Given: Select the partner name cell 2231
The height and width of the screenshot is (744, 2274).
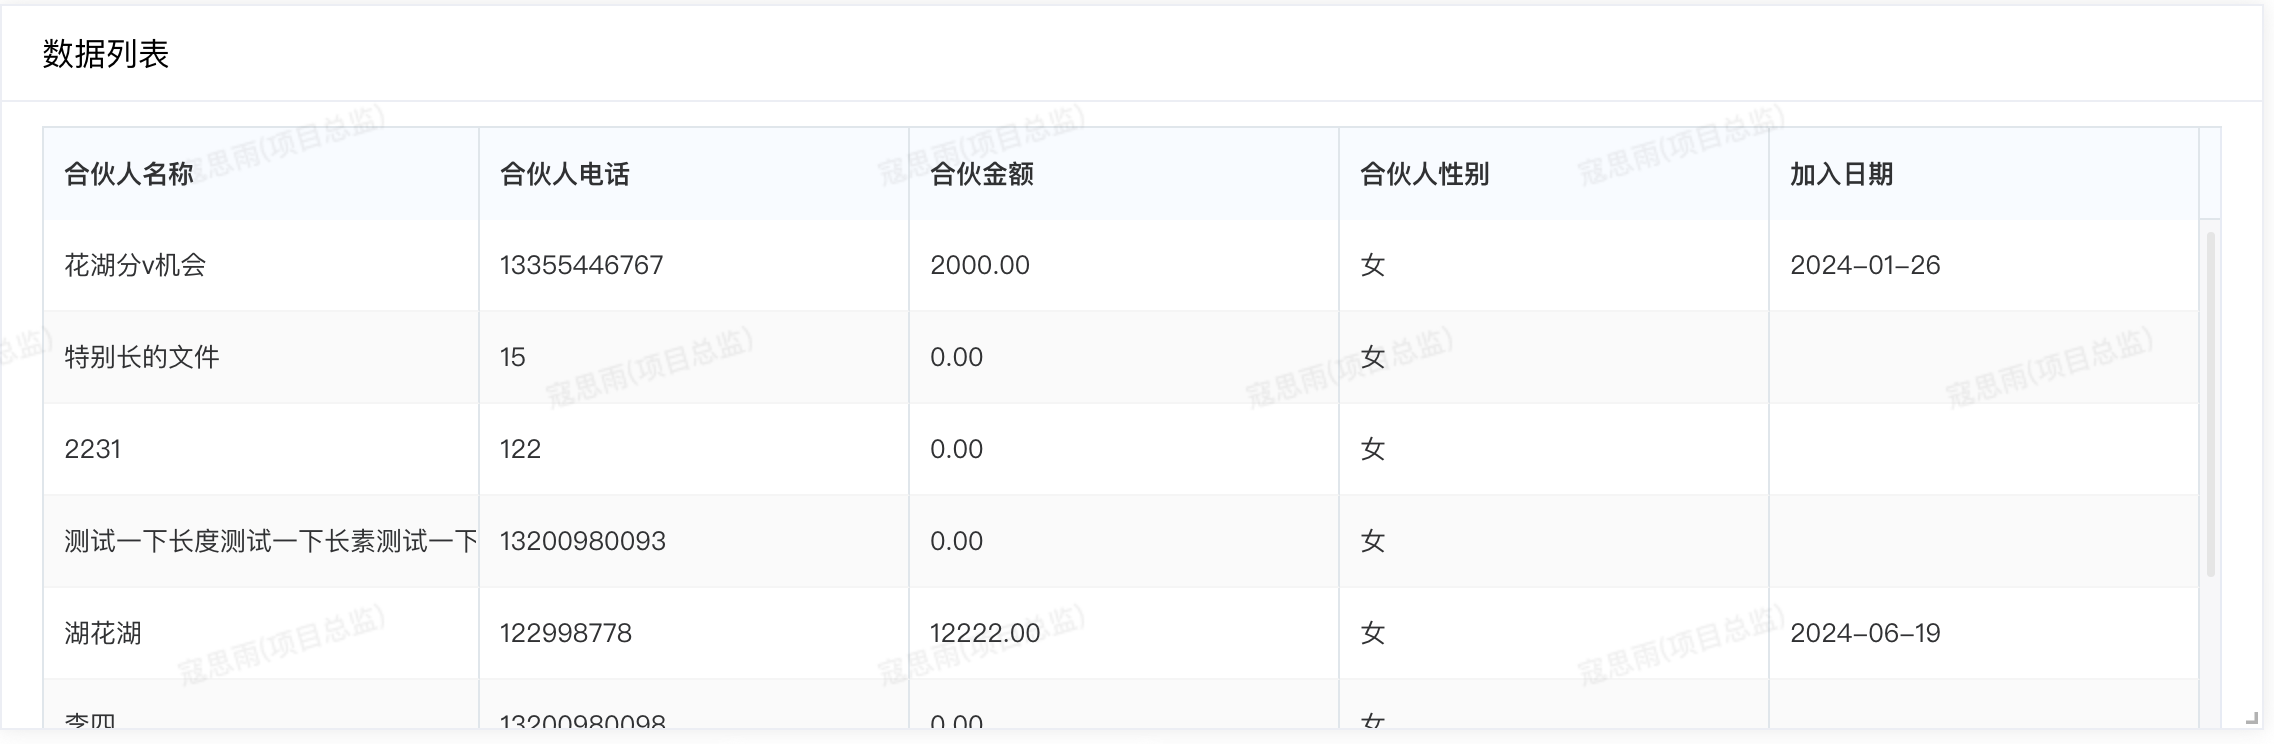Looking at the screenshot, I should 93,449.
